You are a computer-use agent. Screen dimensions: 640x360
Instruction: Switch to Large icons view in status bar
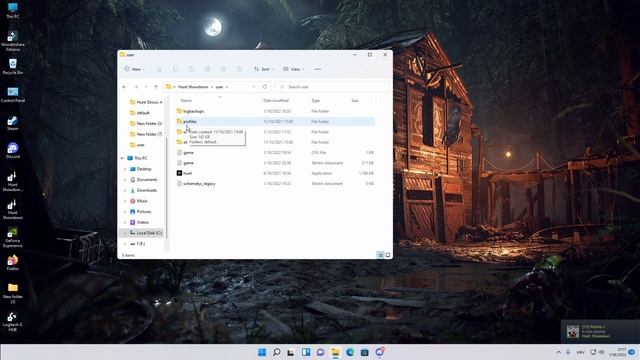coord(388,255)
